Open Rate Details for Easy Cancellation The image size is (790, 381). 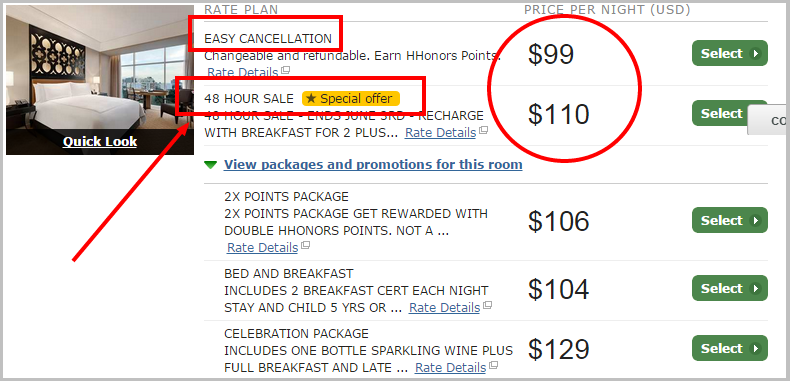[x=242, y=72]
